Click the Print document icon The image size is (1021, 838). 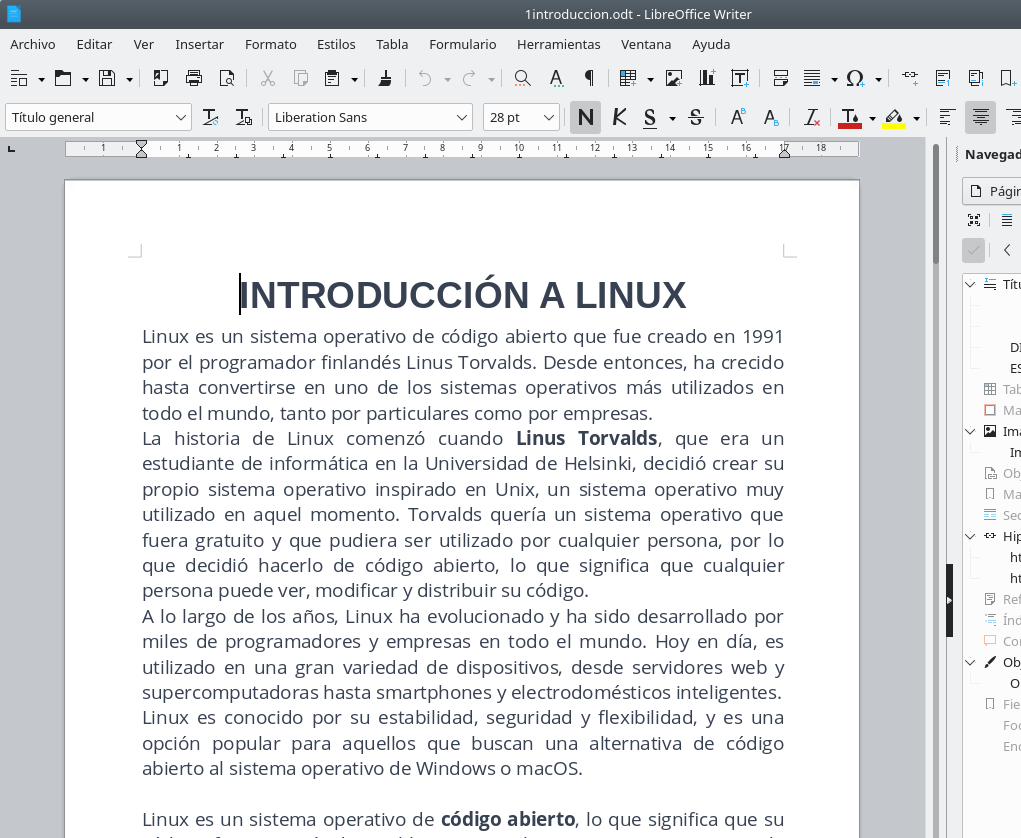tap(194, 78)
